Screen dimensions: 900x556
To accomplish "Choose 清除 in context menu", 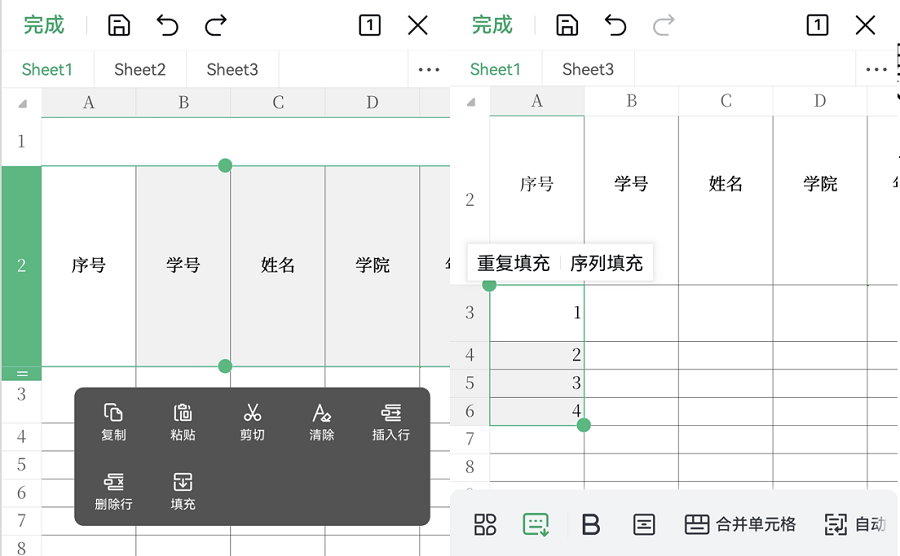I will pyautogui.click(x=321, y=422).
